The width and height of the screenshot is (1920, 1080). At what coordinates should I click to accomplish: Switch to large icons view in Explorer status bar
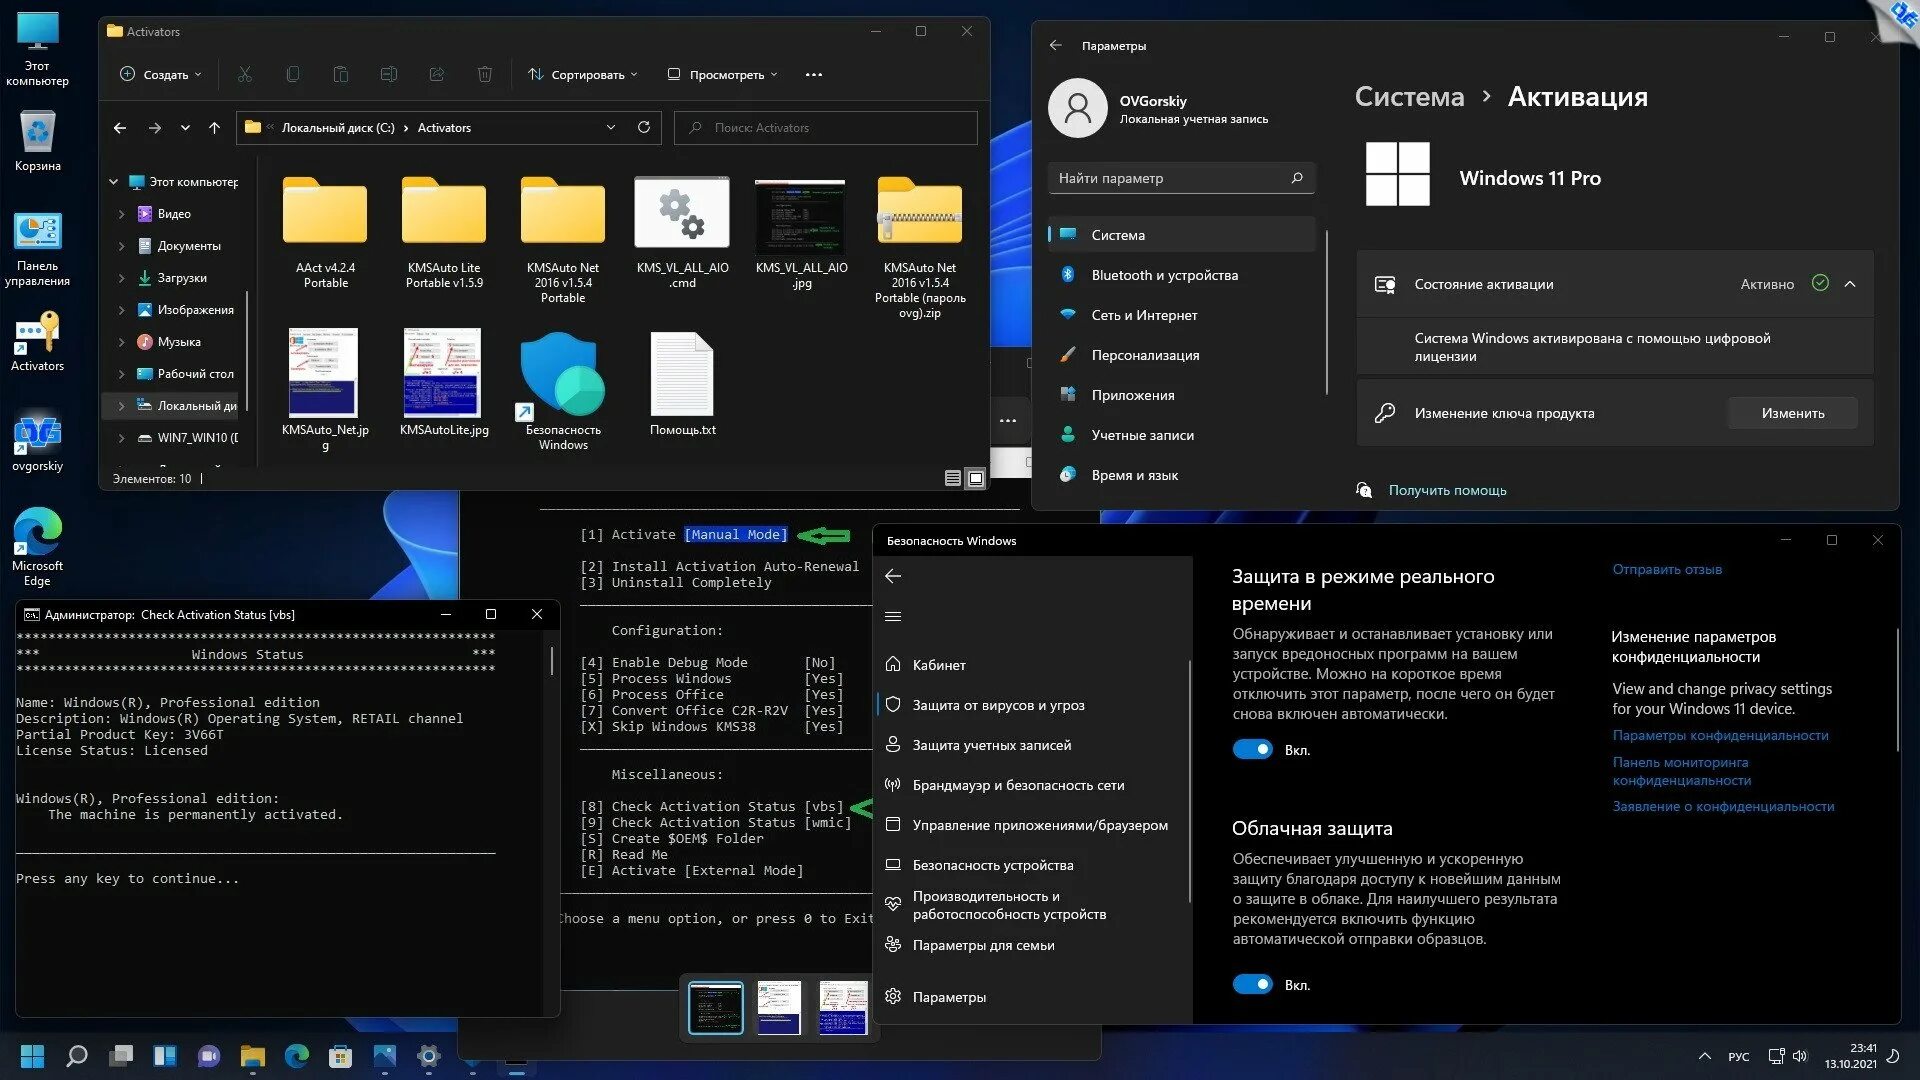click(x=976, y=478)
